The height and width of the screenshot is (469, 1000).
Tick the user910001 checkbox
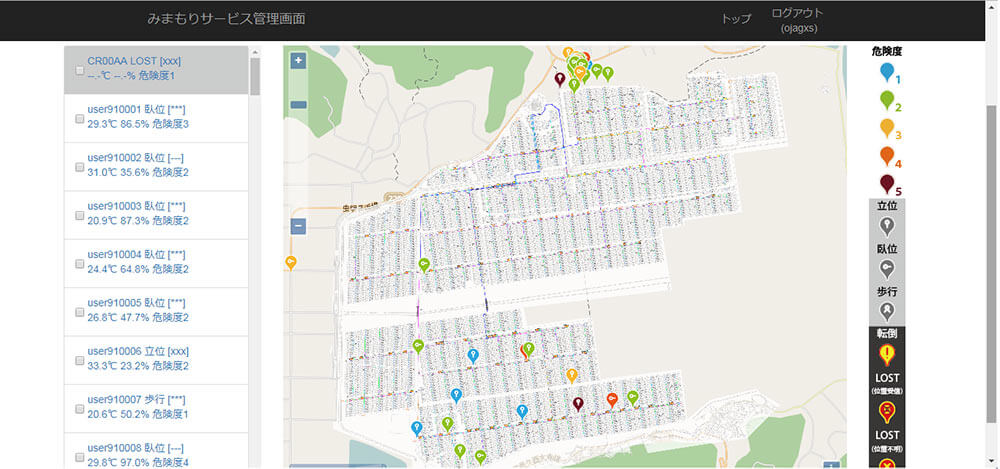point(80,118)
